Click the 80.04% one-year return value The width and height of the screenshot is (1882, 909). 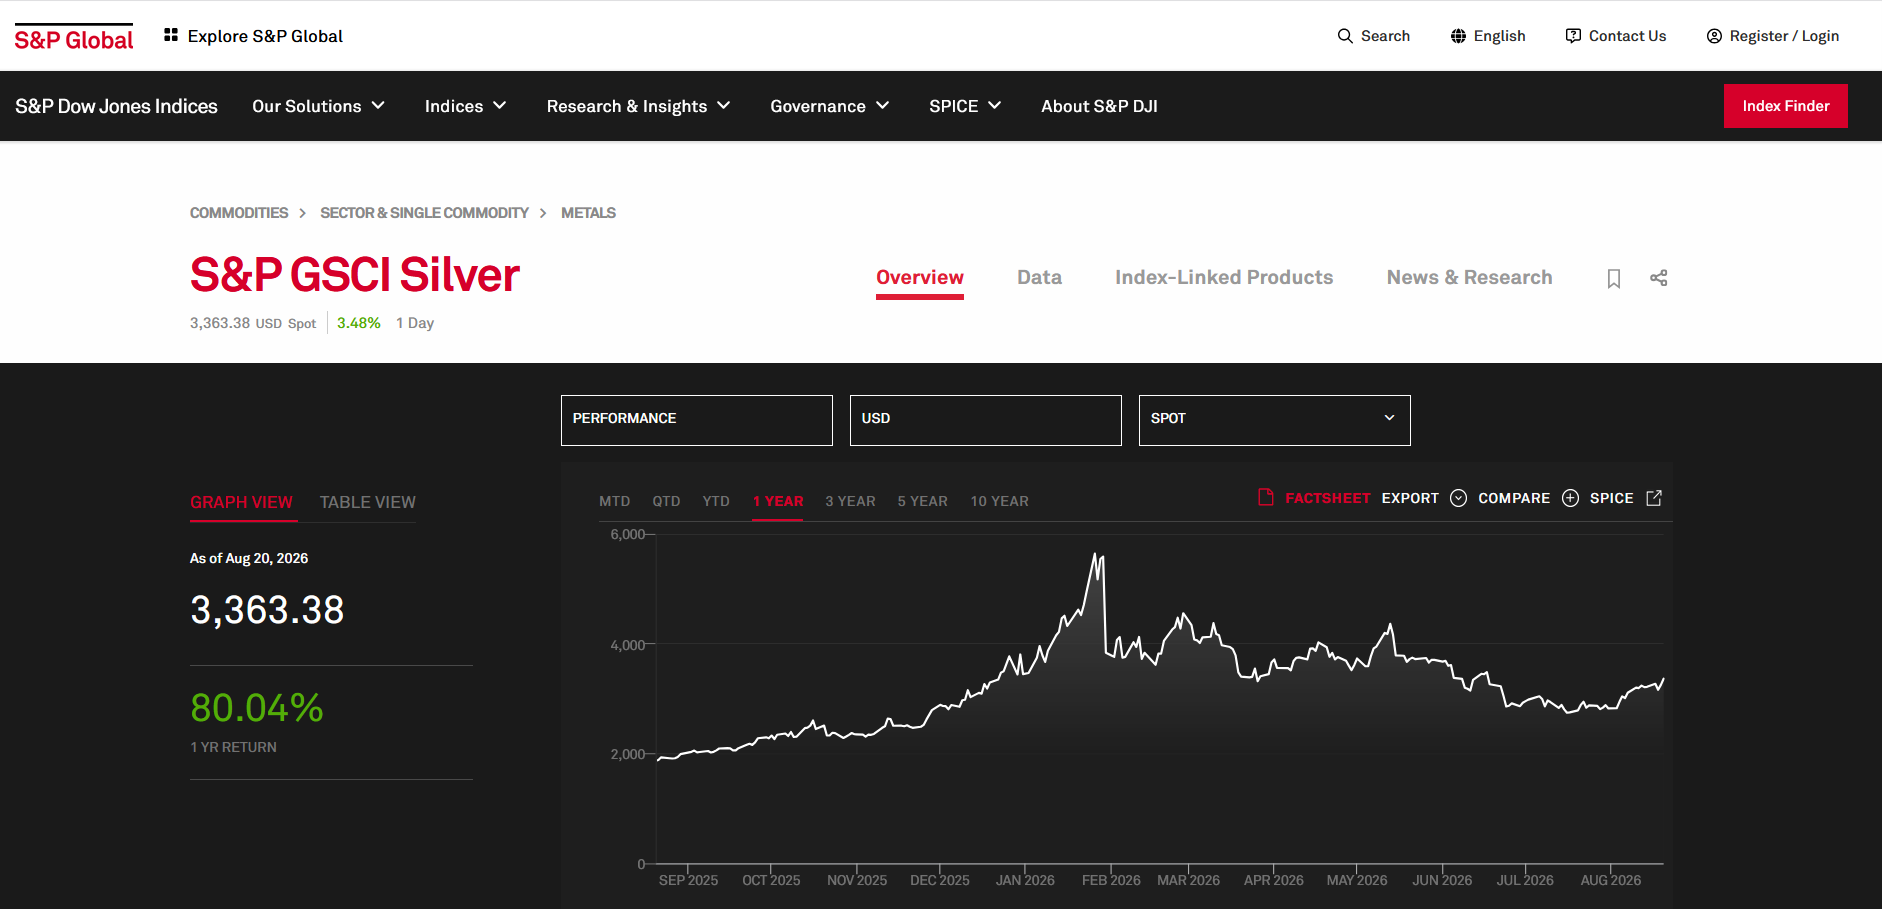point(257,708)
